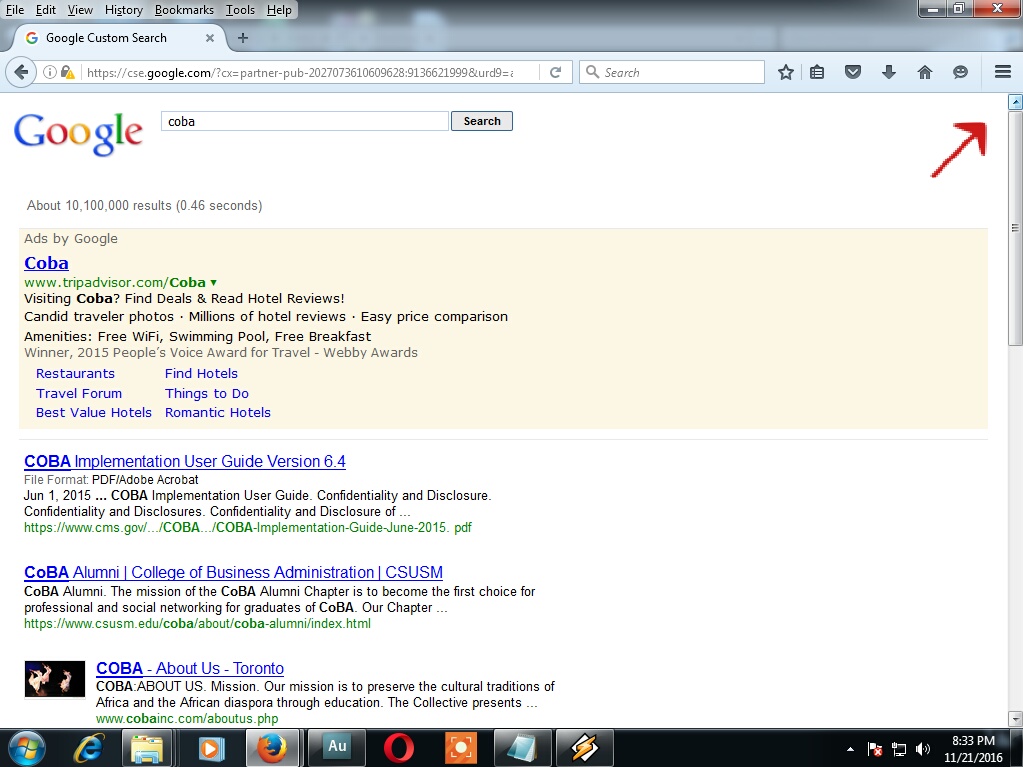Open COBA Implementation User Guide Version 6.4

click(185, 461)
